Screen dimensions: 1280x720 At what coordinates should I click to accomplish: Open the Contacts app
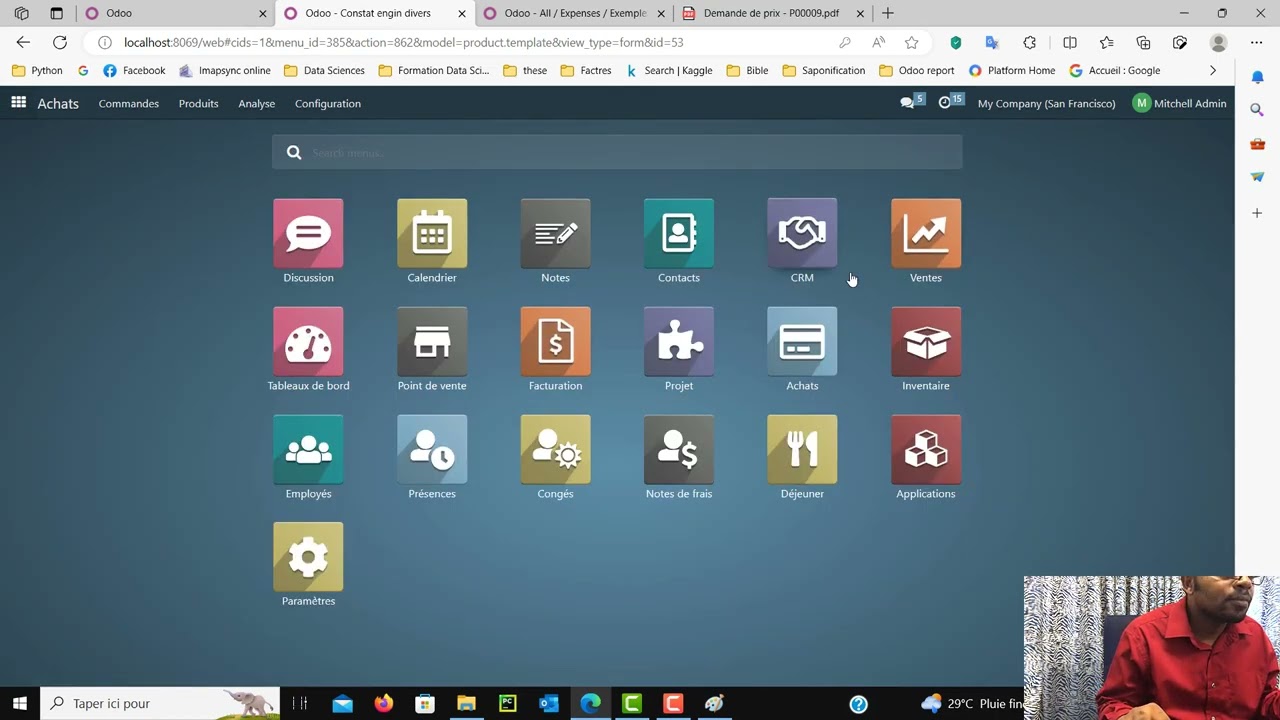pyautogui.click(x=679, y=234)
